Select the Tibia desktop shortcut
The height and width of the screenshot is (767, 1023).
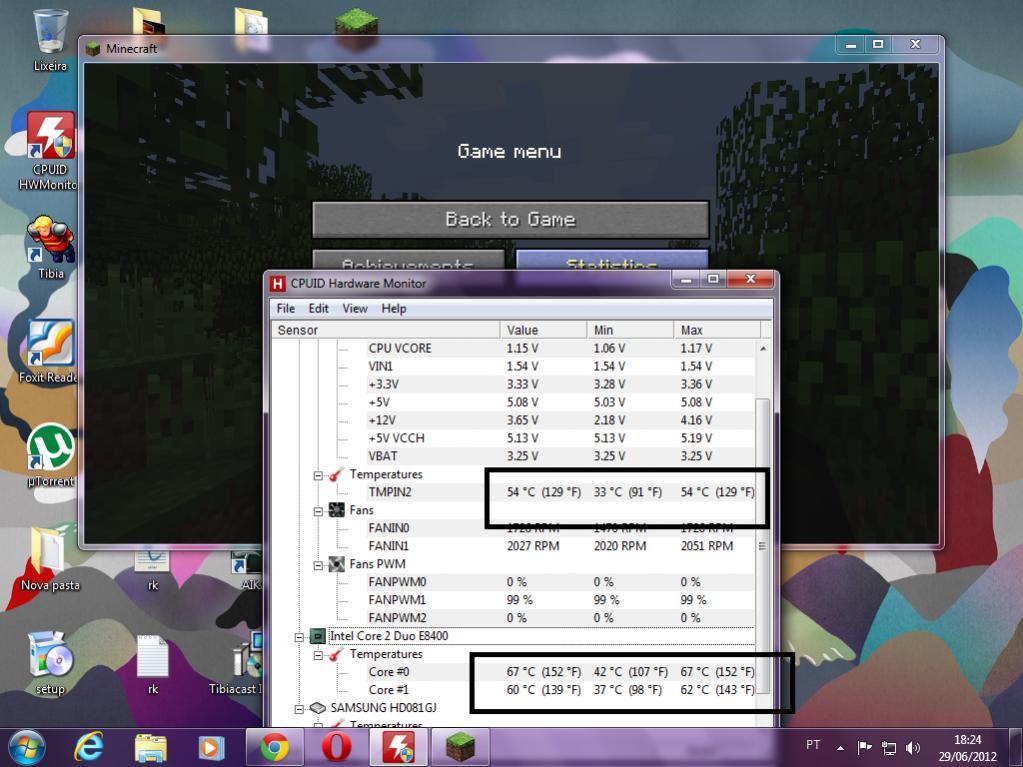tap(50, 247)
